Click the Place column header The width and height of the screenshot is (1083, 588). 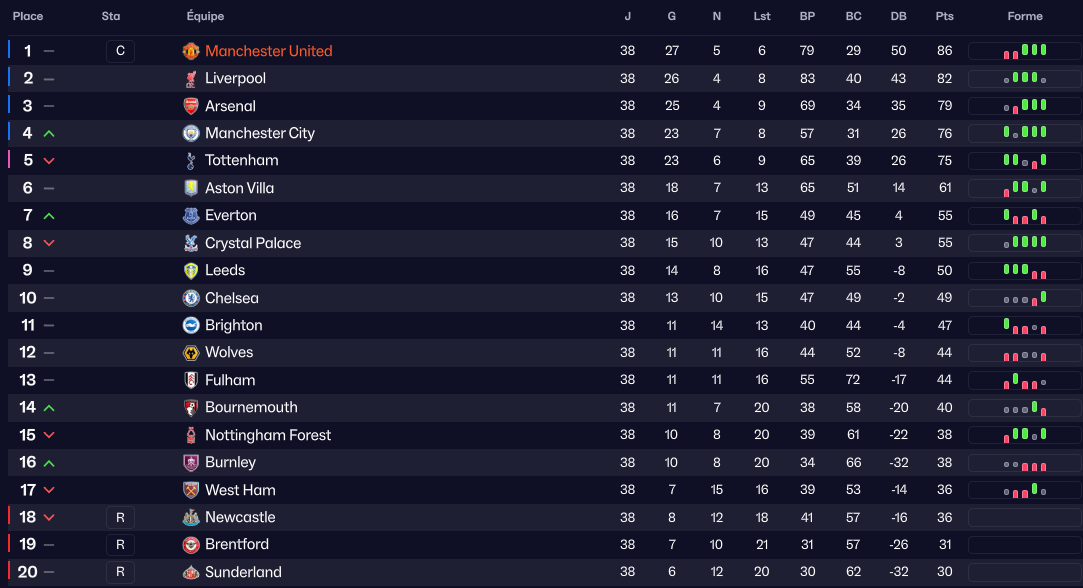[28, 17]
